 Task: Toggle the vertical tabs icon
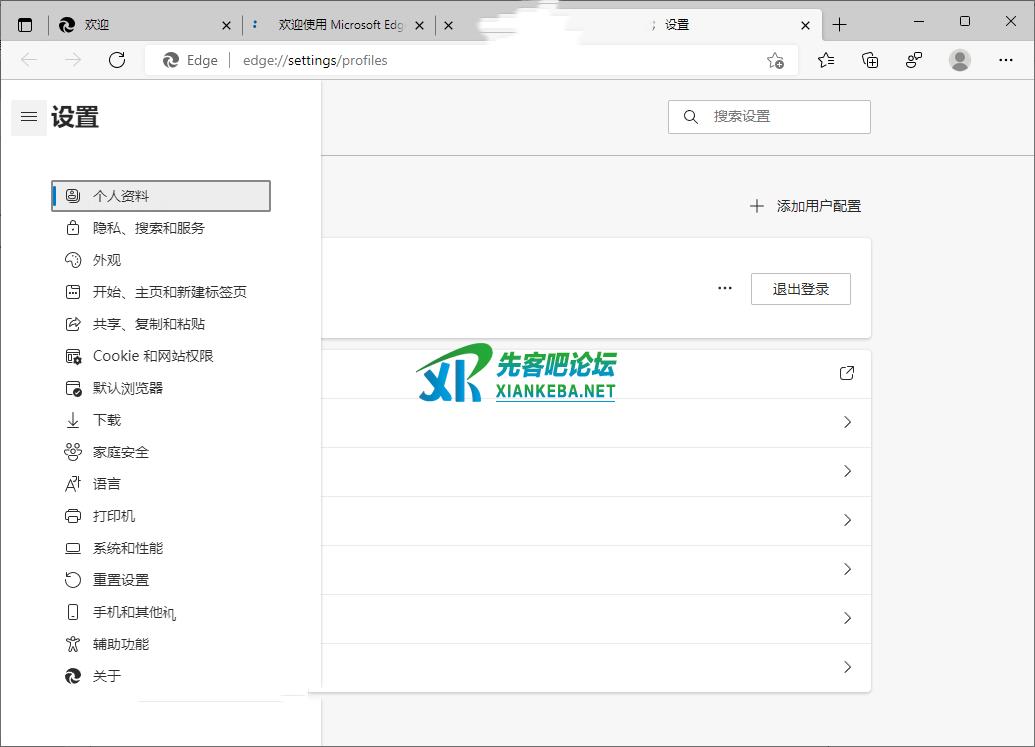pyautogui.click(x=25, y=25)
